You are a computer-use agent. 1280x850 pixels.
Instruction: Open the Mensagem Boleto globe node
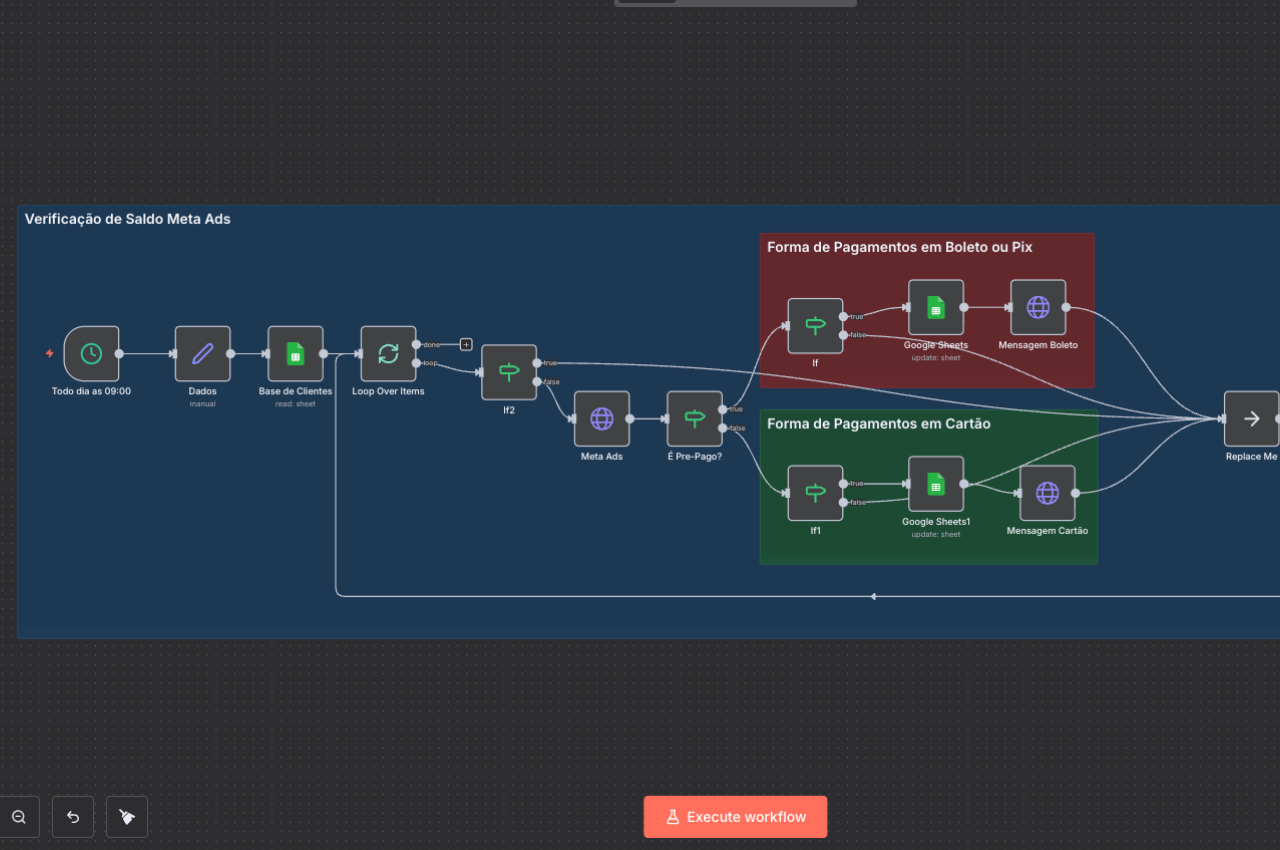pos(1038,307)
